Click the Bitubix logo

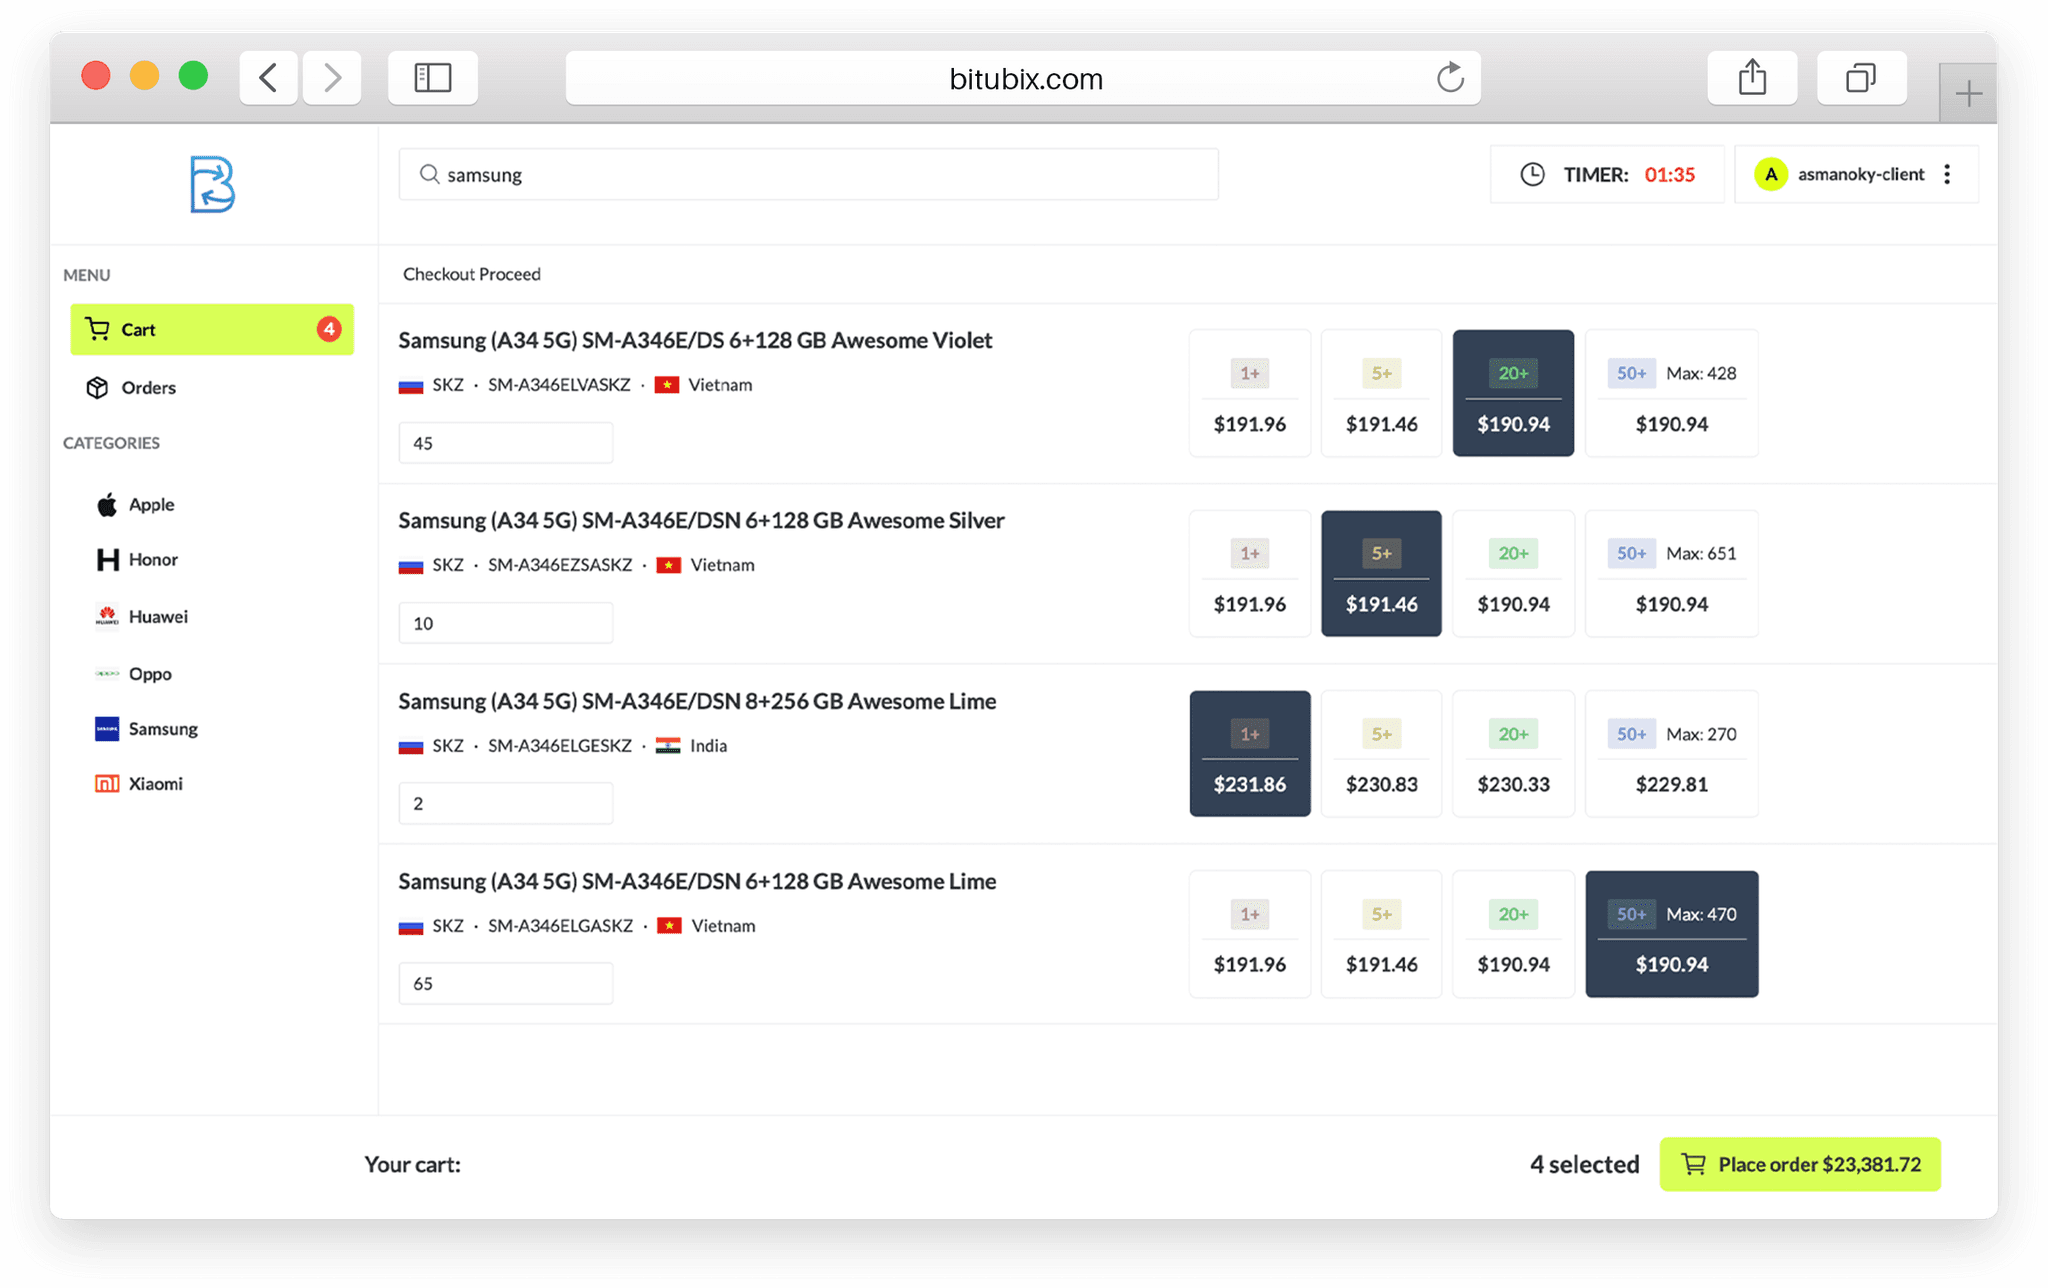coord(212,184)
